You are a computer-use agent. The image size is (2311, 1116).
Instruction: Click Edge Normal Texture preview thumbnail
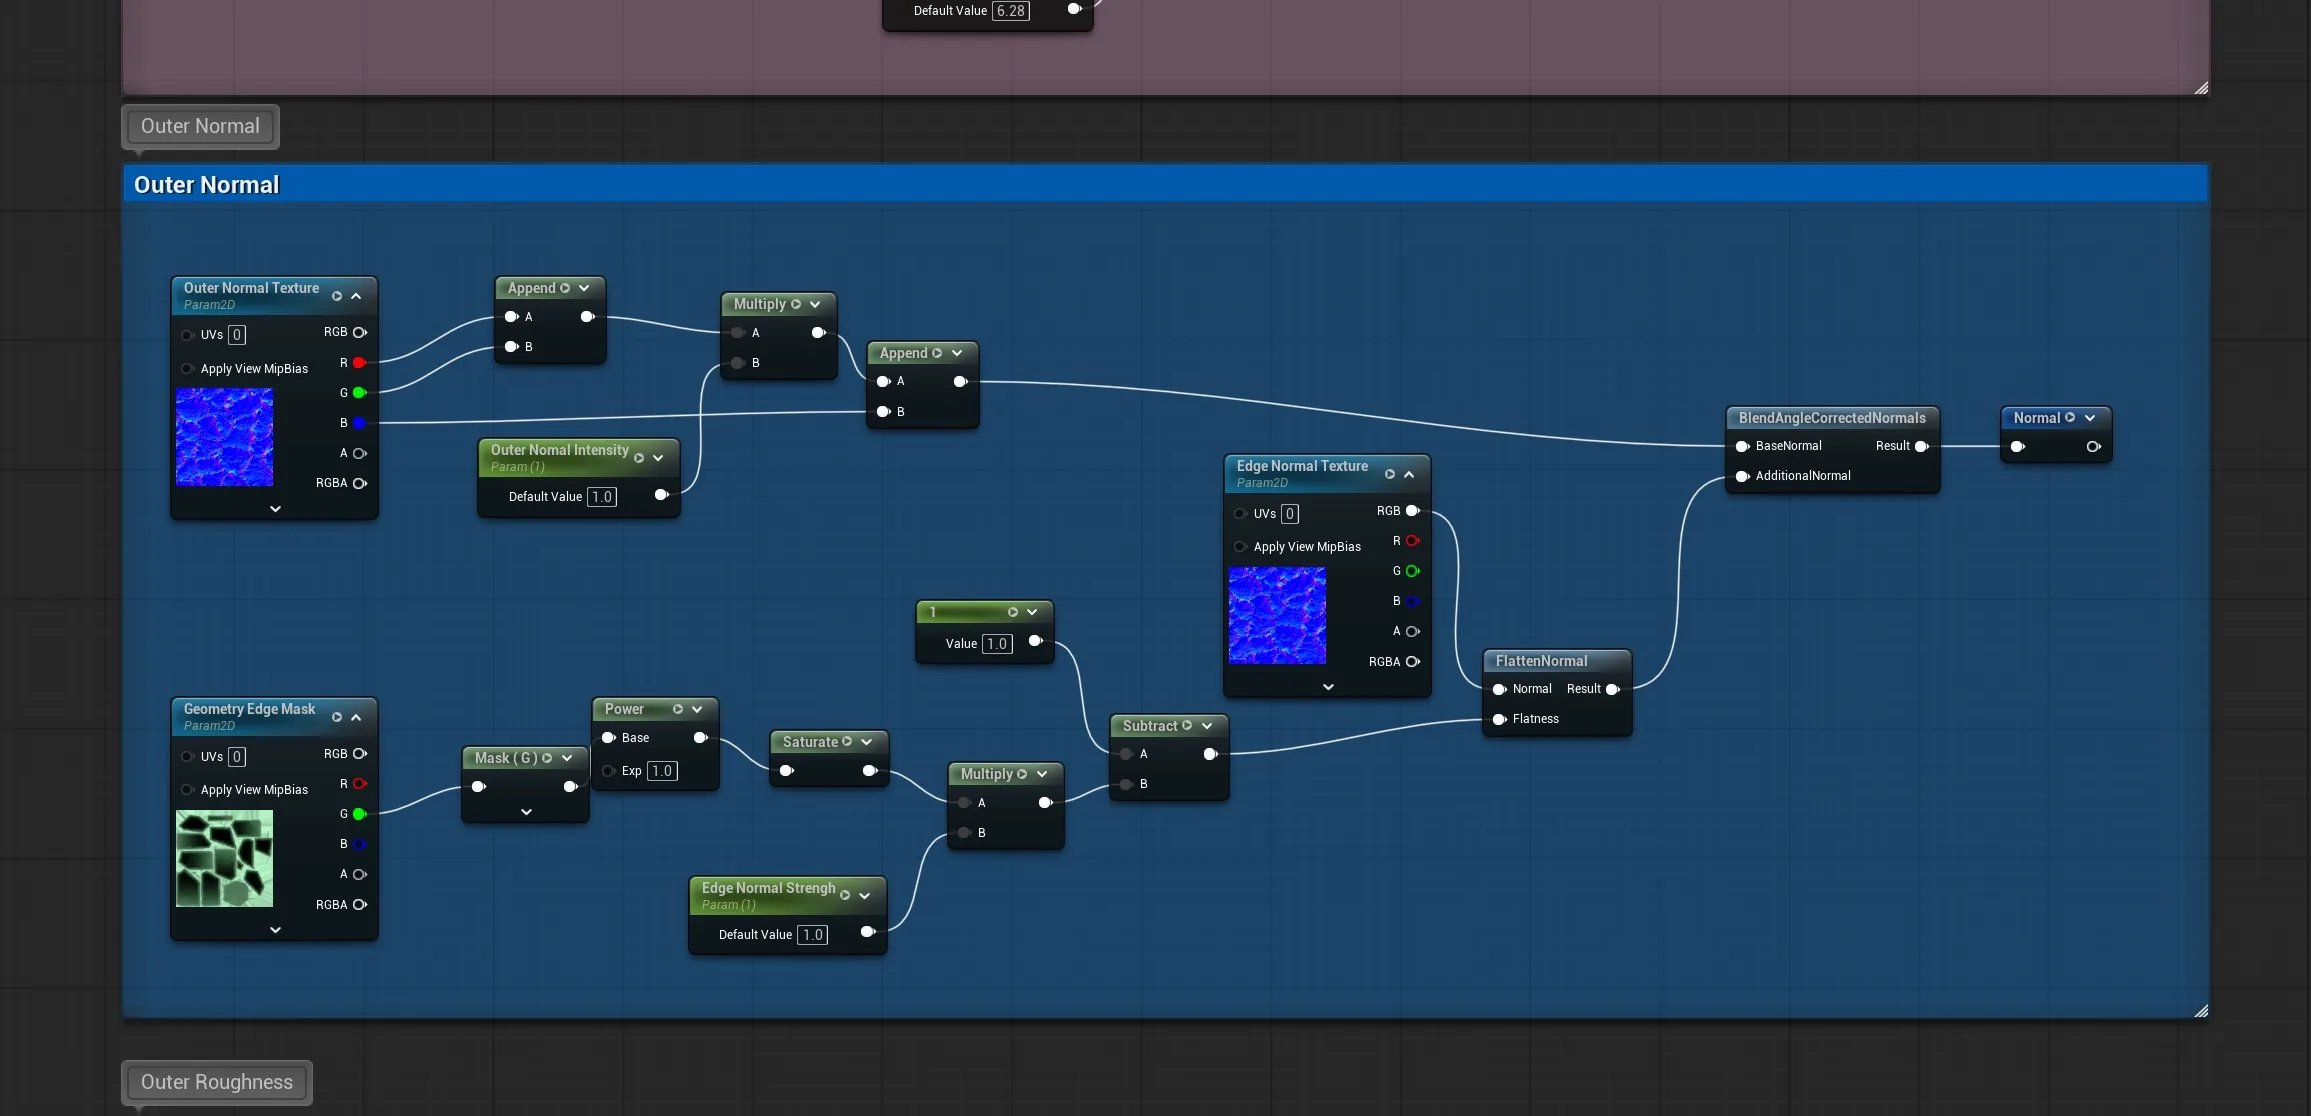click(x=1277, y=615)
